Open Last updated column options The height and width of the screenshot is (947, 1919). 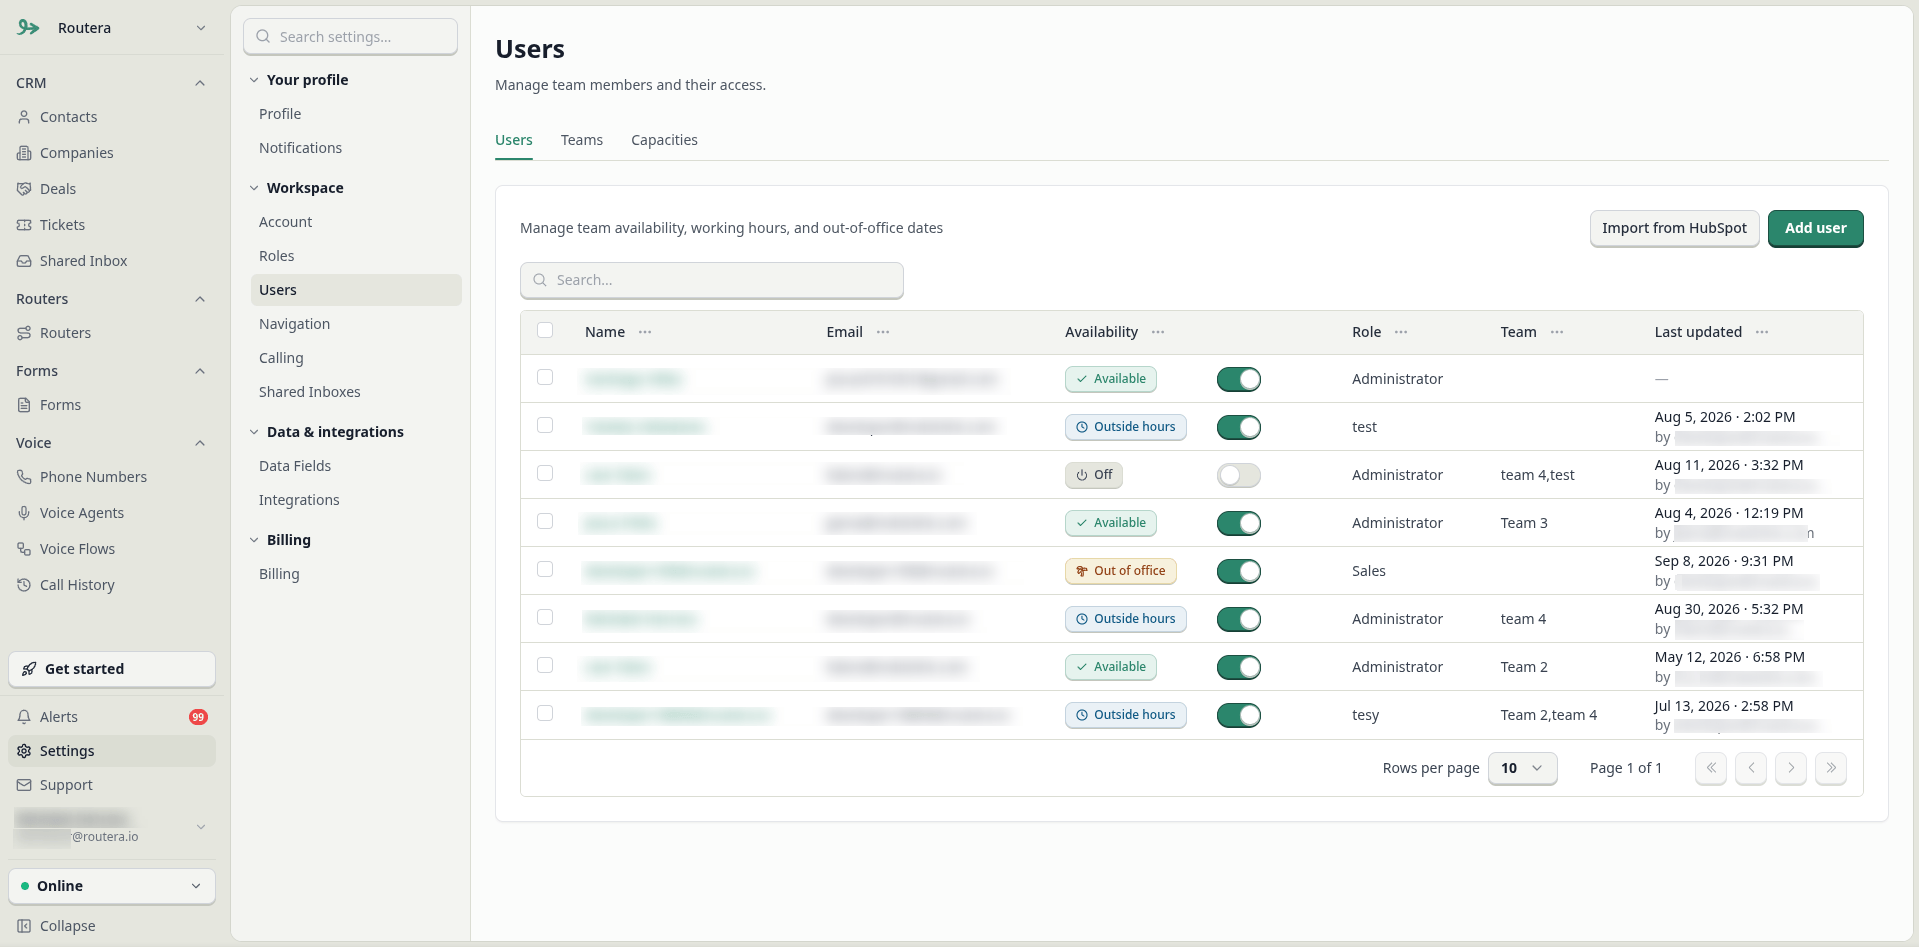(1762, 332)
